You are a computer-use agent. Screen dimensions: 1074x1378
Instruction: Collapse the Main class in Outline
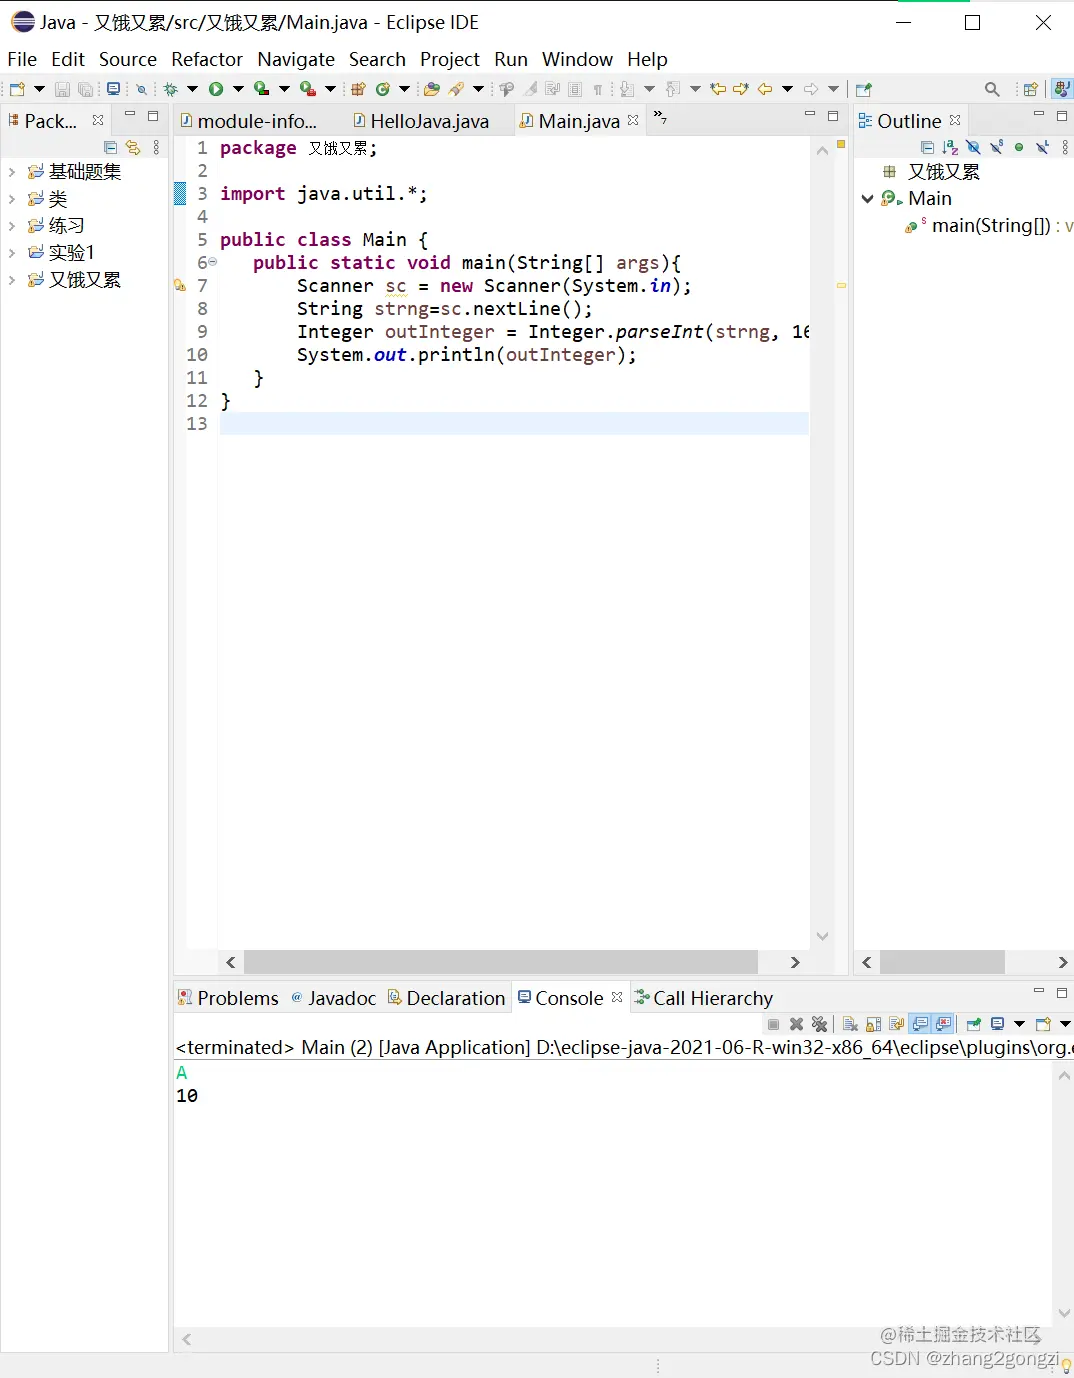tap(868, 199)
